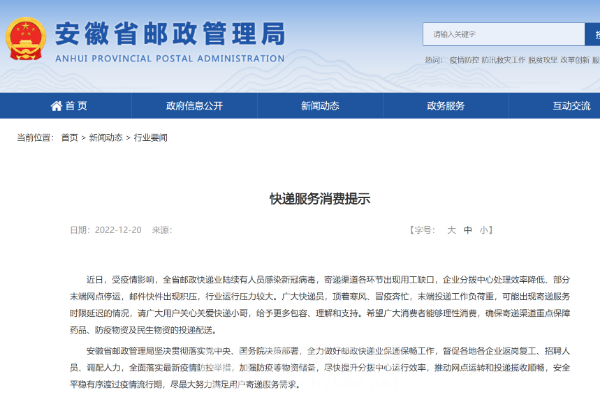Set font size to 小 (small)
This screenshot has width=600, height=397.
[484, 230]
